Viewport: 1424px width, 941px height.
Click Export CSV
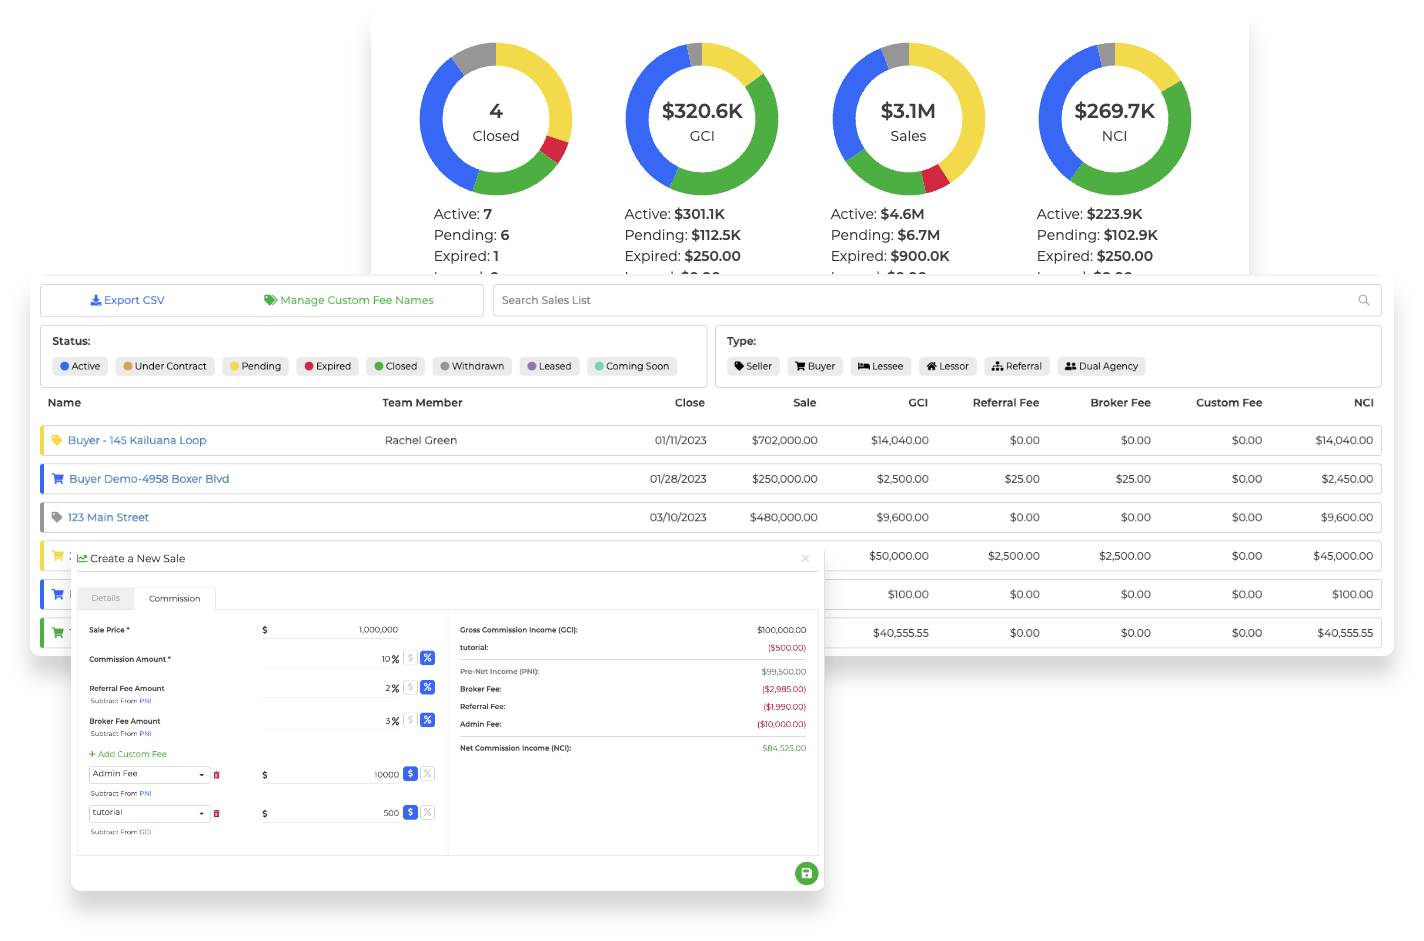[127, 300]
